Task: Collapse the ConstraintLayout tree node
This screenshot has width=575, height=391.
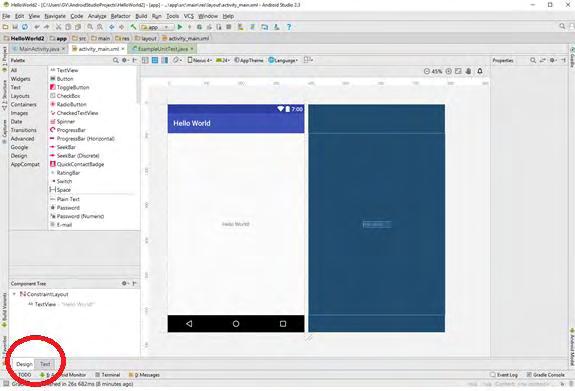Action: [x=14, y=294]
